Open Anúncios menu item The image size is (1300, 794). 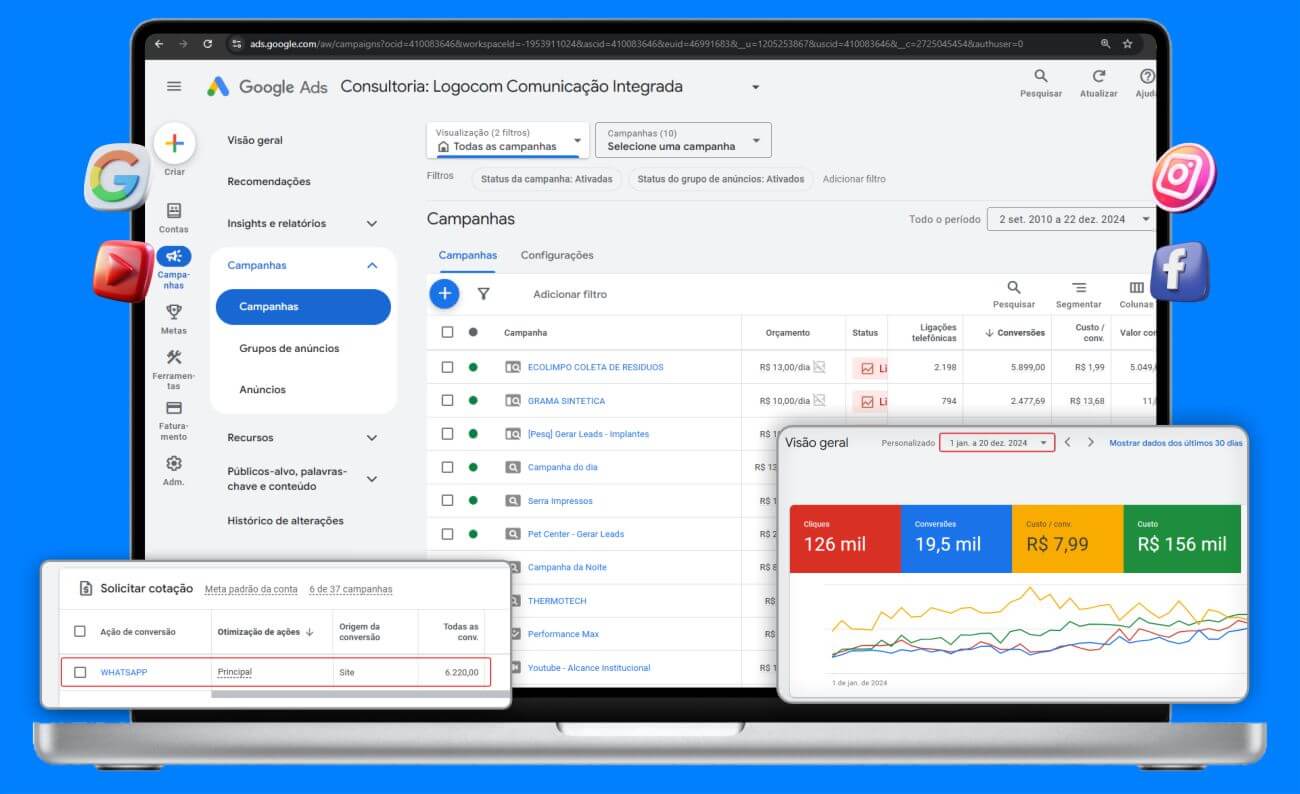(x=262, y=389)
